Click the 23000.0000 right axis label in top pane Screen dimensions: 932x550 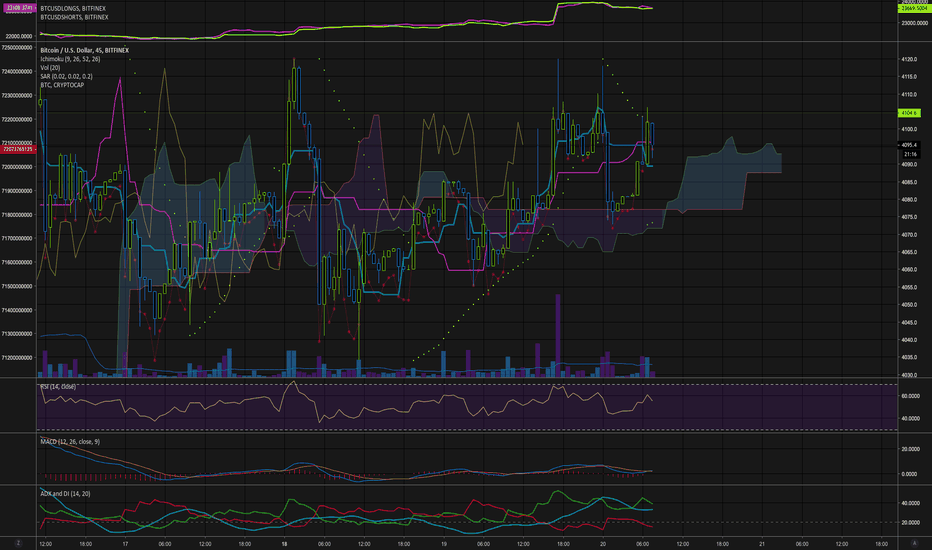pos(914,23)
